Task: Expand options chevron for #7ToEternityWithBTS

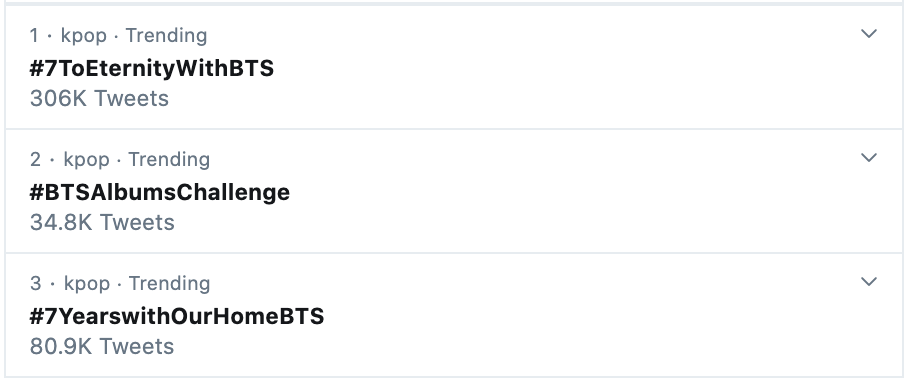Action: [x=869, y=34]
